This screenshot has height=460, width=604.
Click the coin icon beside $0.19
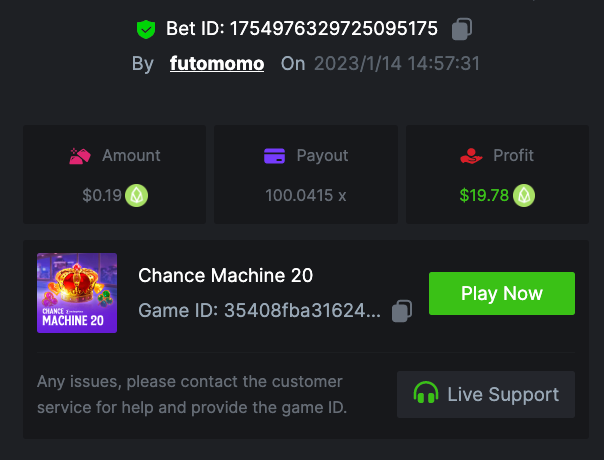[x=137, y=195]
